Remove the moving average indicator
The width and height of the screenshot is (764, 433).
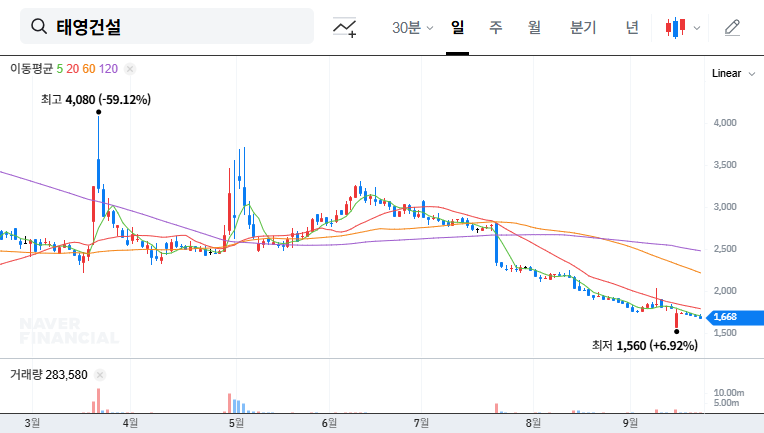point(130,69)
